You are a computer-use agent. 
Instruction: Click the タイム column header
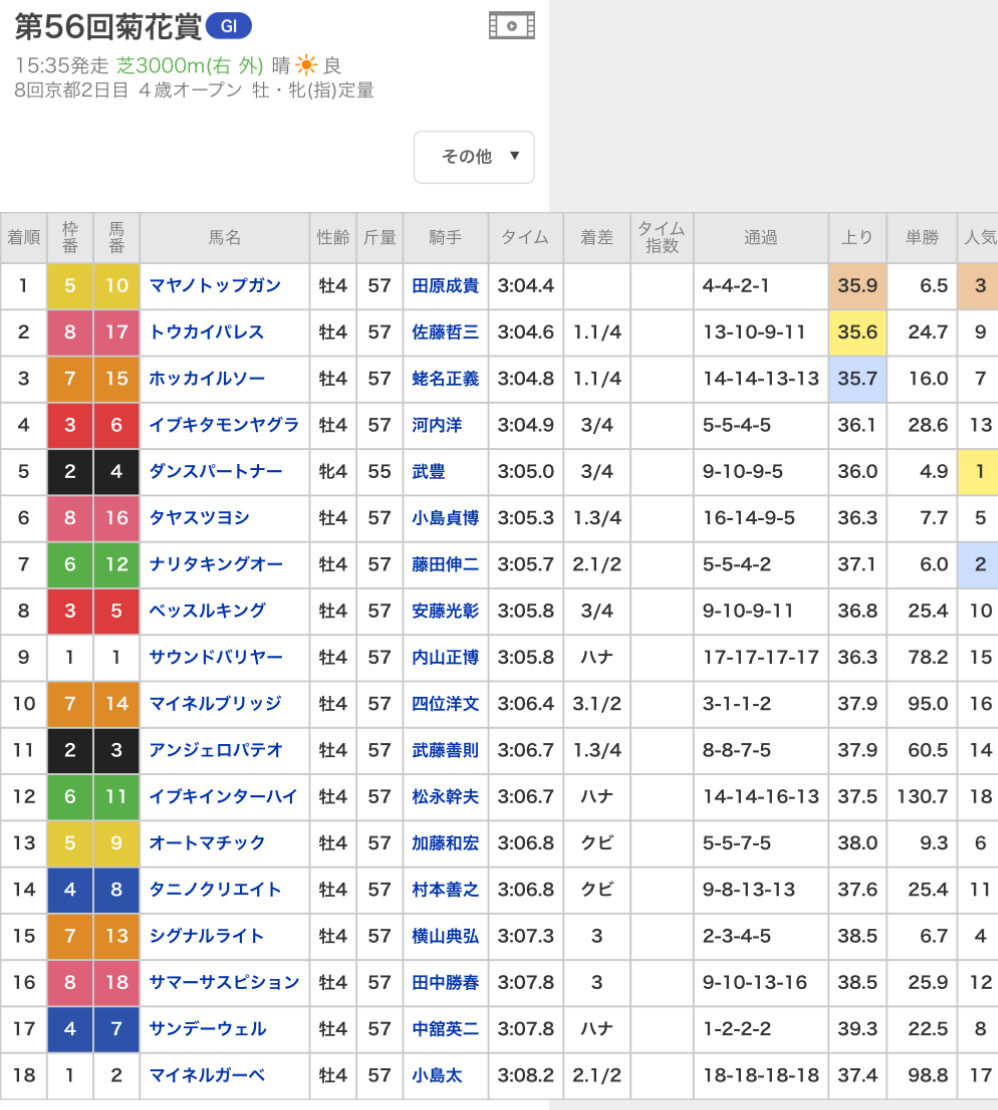pyautogui.click(x=525, y=238)
